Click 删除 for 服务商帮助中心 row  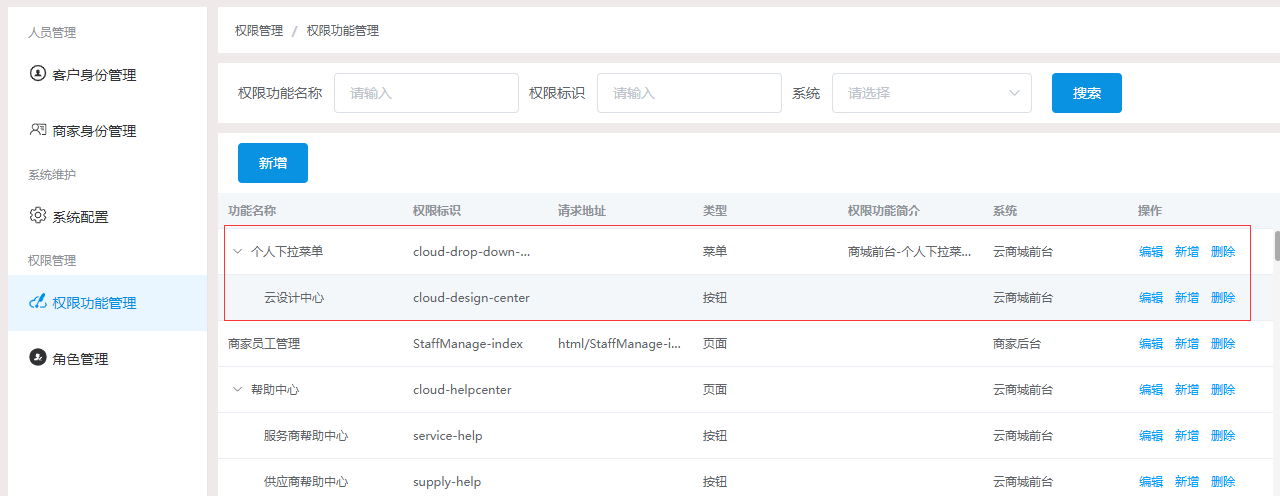[1223, 436]
